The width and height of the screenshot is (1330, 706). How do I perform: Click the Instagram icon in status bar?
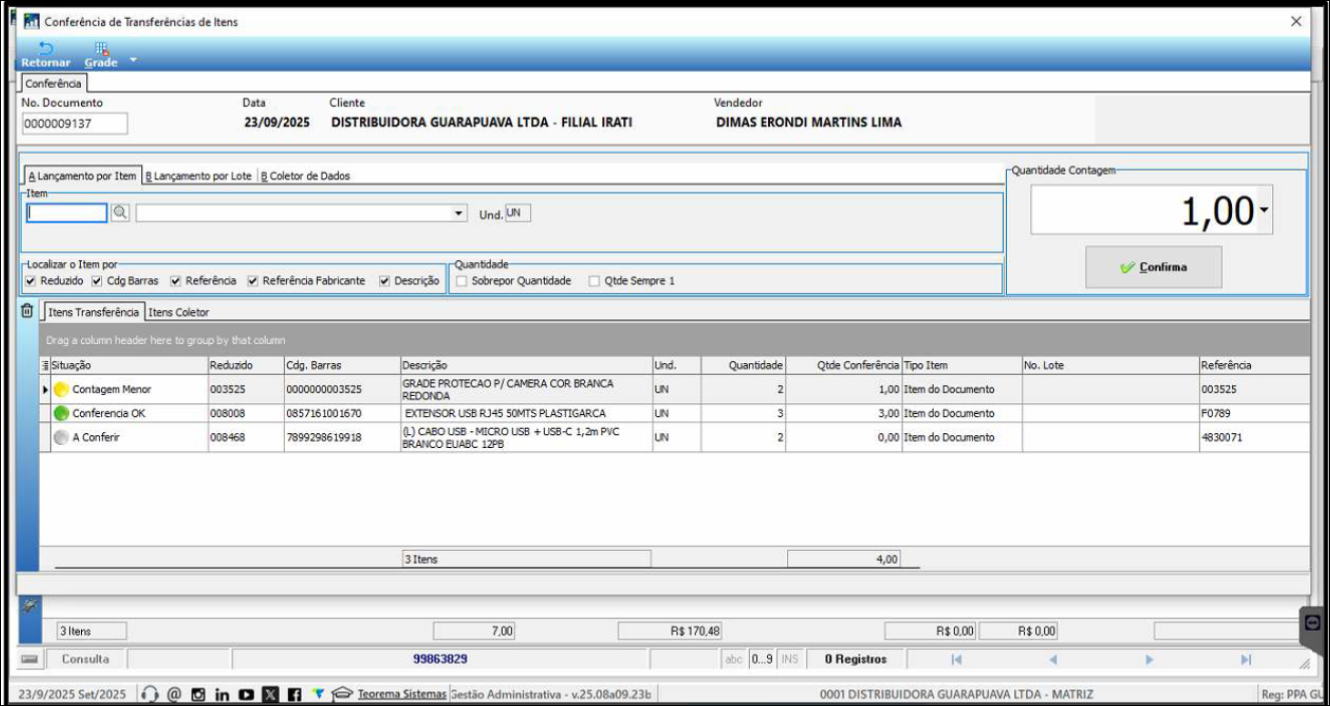point(198,694)
